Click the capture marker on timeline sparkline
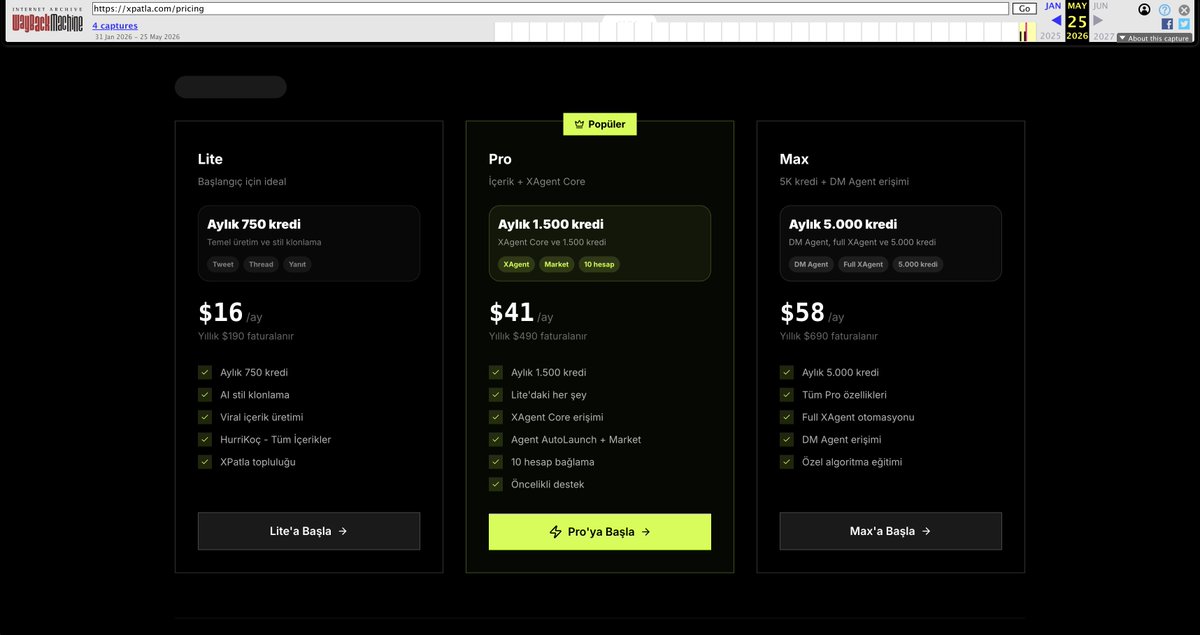 (x=1023, y=32)
